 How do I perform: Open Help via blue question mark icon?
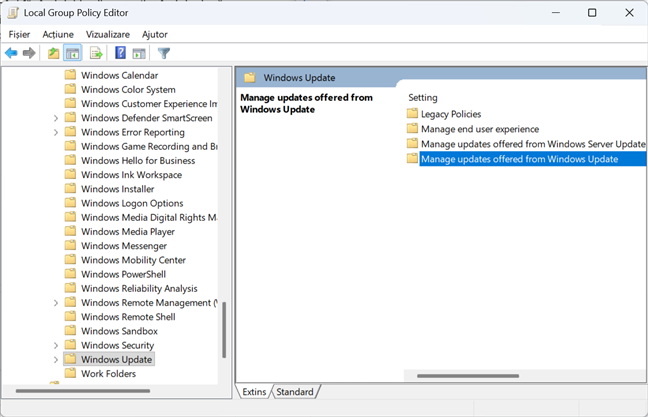click(x=120, y=53)
